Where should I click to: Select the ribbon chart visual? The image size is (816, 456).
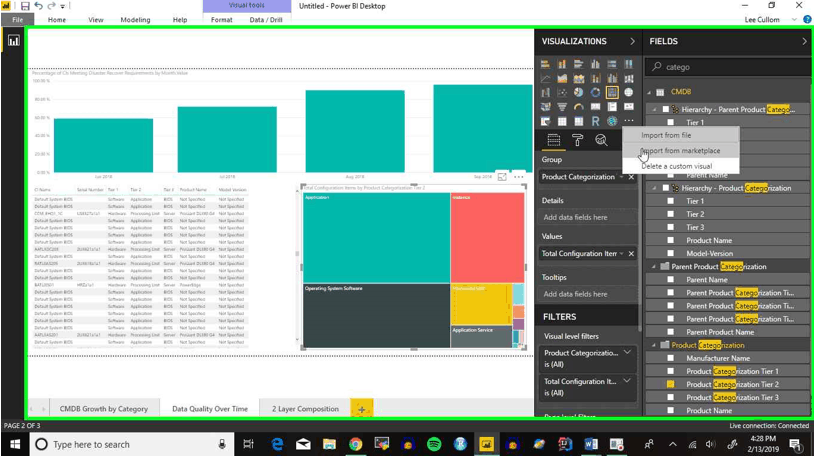click(629, 79)
